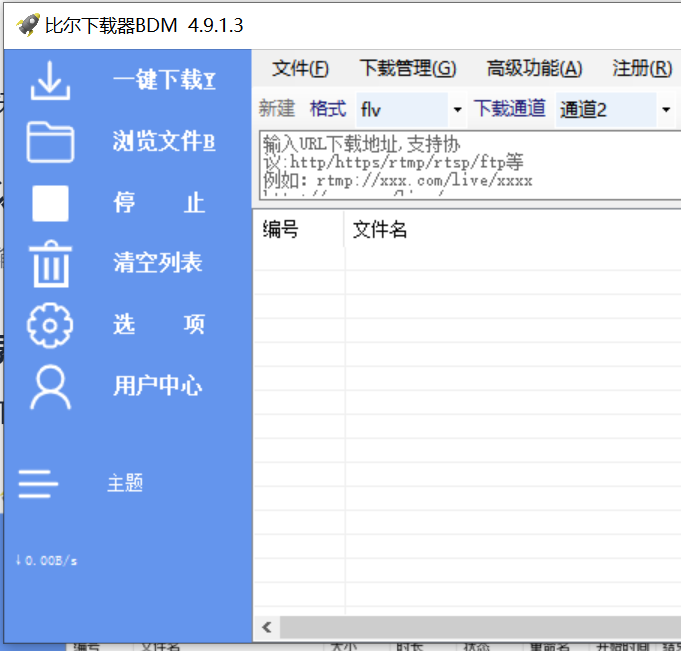This screenshot has width=681, height=651.
Task: Open the 文件(F) menu
Action: [301, 69]
